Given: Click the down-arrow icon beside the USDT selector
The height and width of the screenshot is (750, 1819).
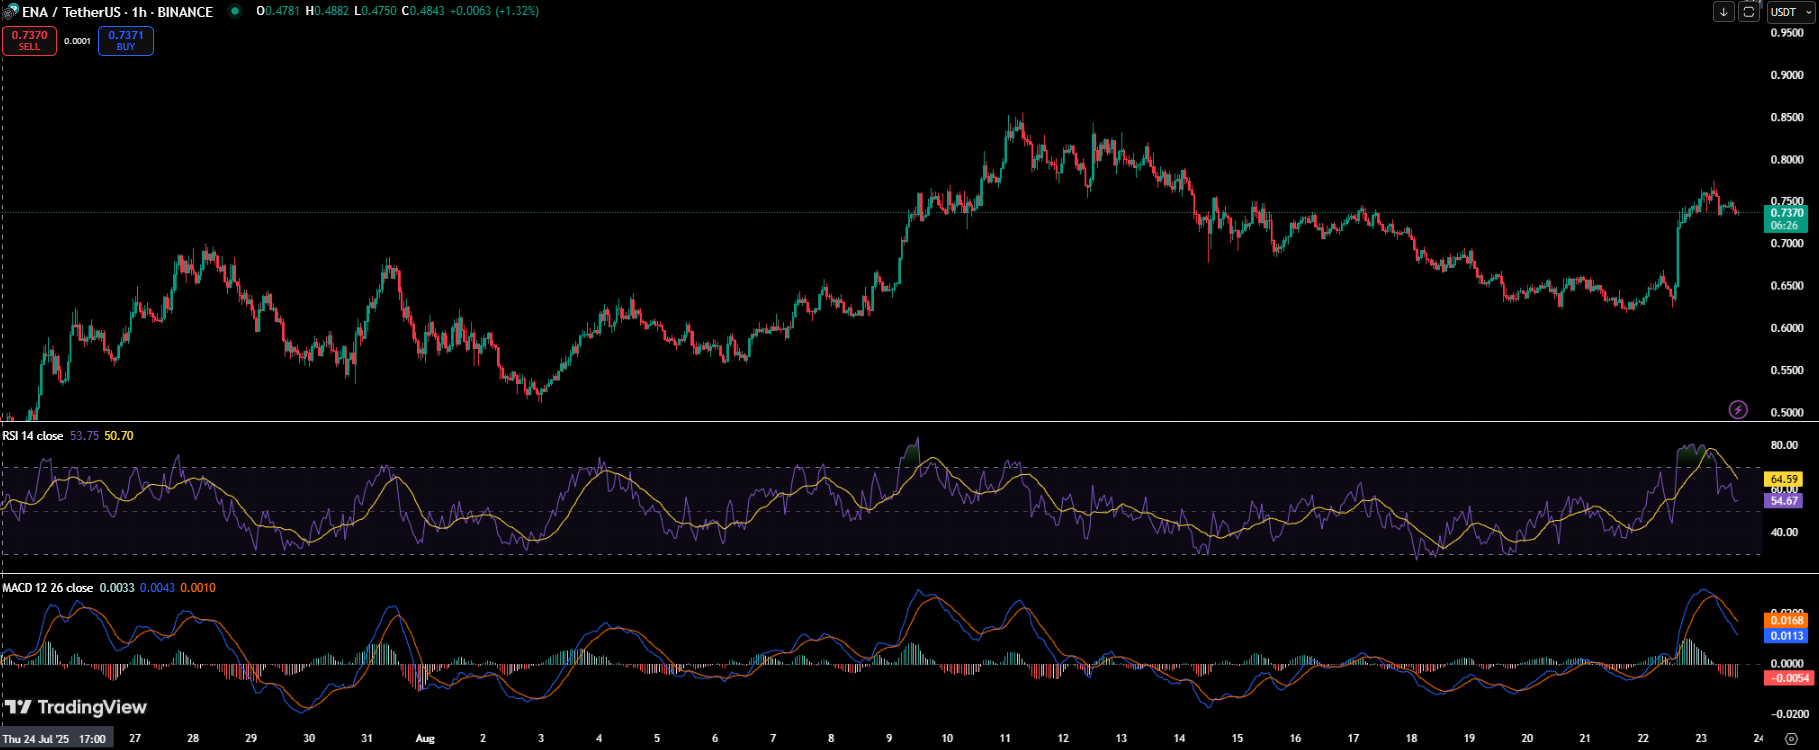Looking at the screenshot, I should tap(1723, 12).
